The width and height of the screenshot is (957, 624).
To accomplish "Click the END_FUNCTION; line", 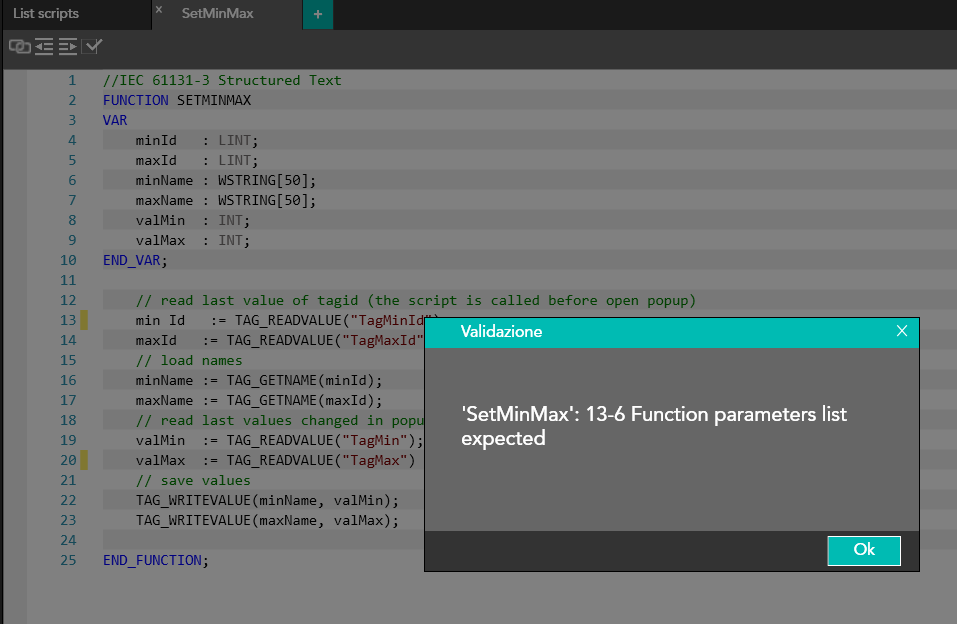I will tap(156, 560).
